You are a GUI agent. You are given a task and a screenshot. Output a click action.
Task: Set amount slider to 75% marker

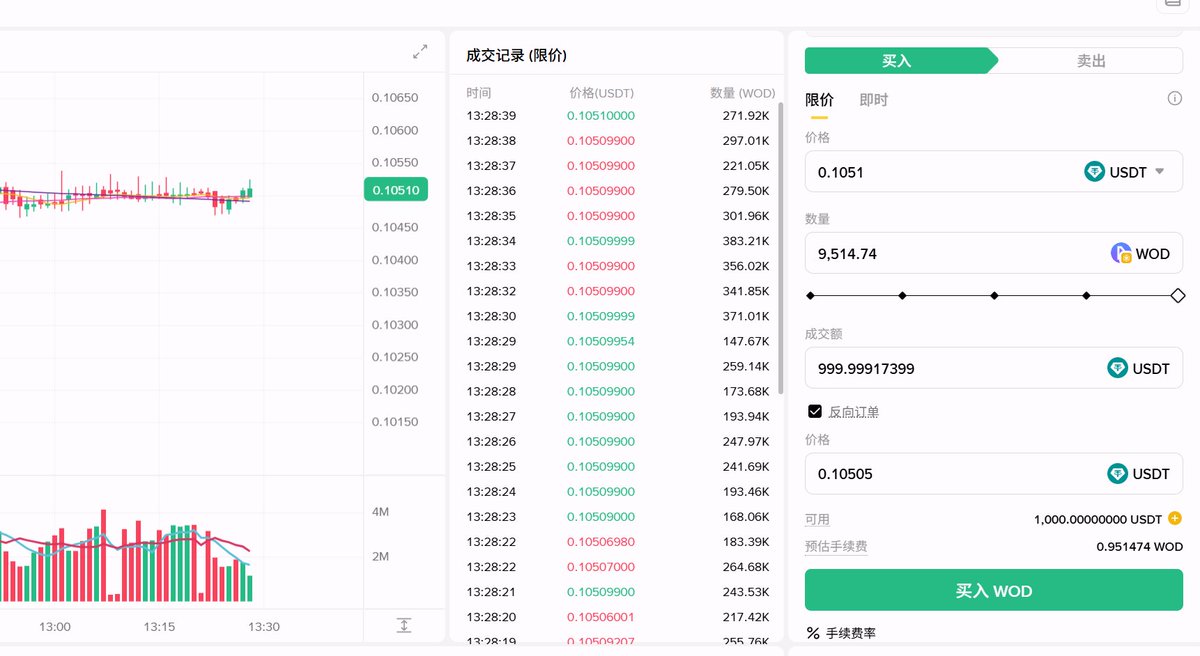pyautogui.click(x=1086, y=296)
